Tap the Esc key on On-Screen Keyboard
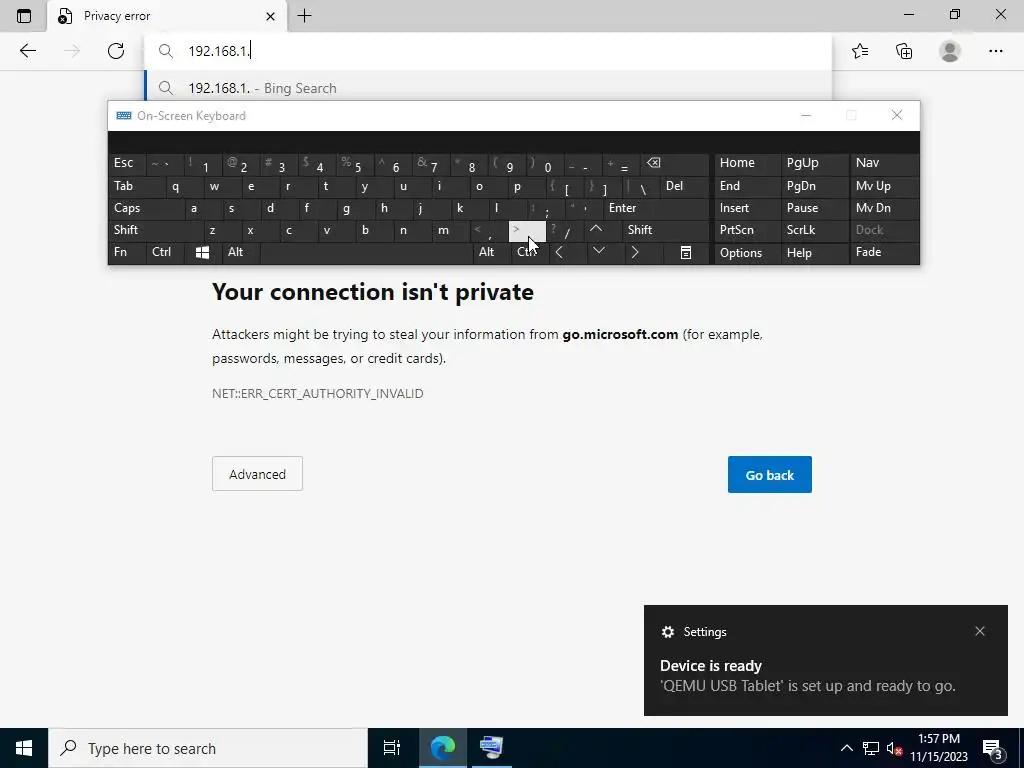The width and height of the screenshot is (1024, 768). coord(127,164)
